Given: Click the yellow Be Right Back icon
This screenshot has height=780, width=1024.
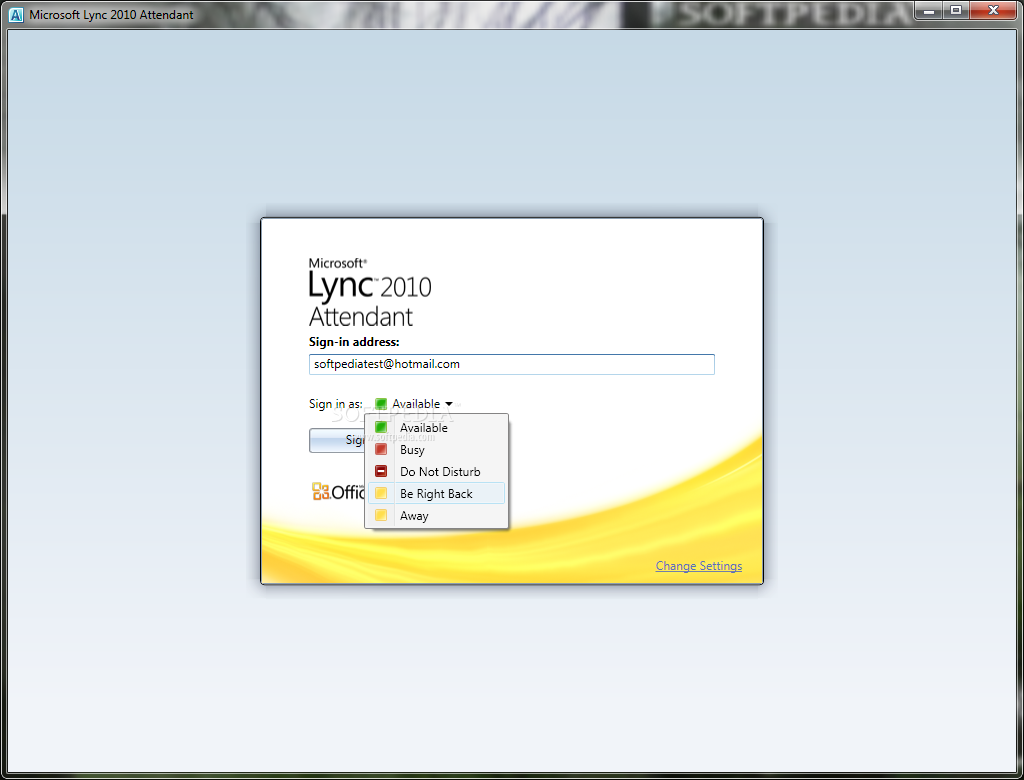Looking at the screenshot, I should 381,493.
